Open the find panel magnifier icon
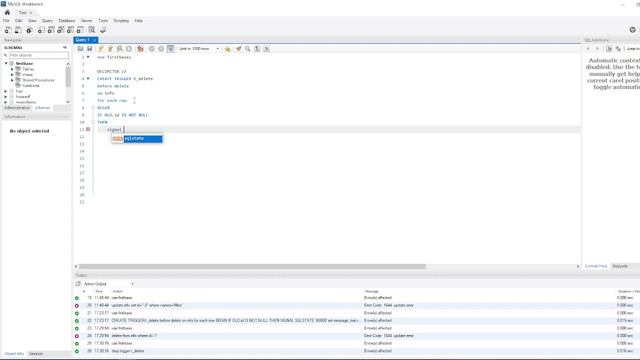Screen dimensions: 640x360 pos(248,49)
